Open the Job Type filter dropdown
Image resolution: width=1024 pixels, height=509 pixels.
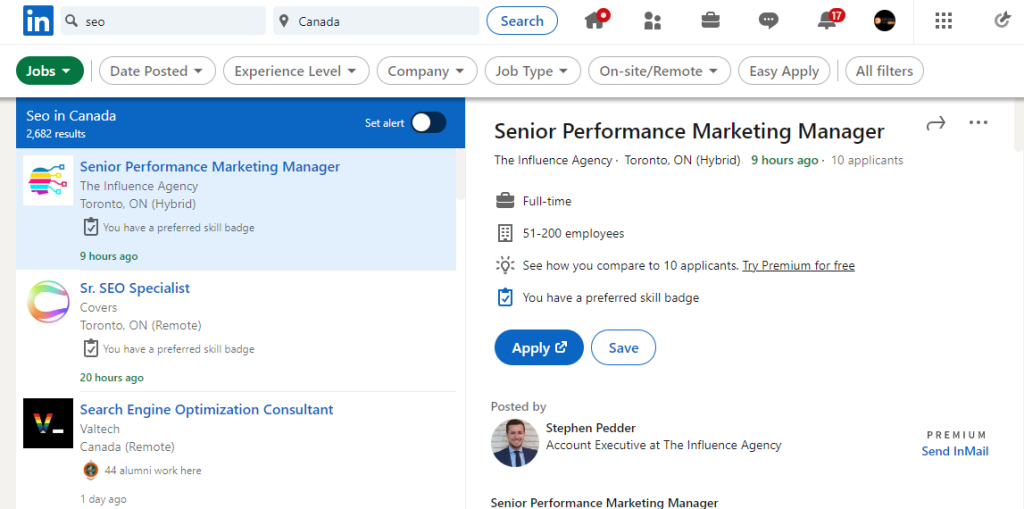[x=532, y=71]
